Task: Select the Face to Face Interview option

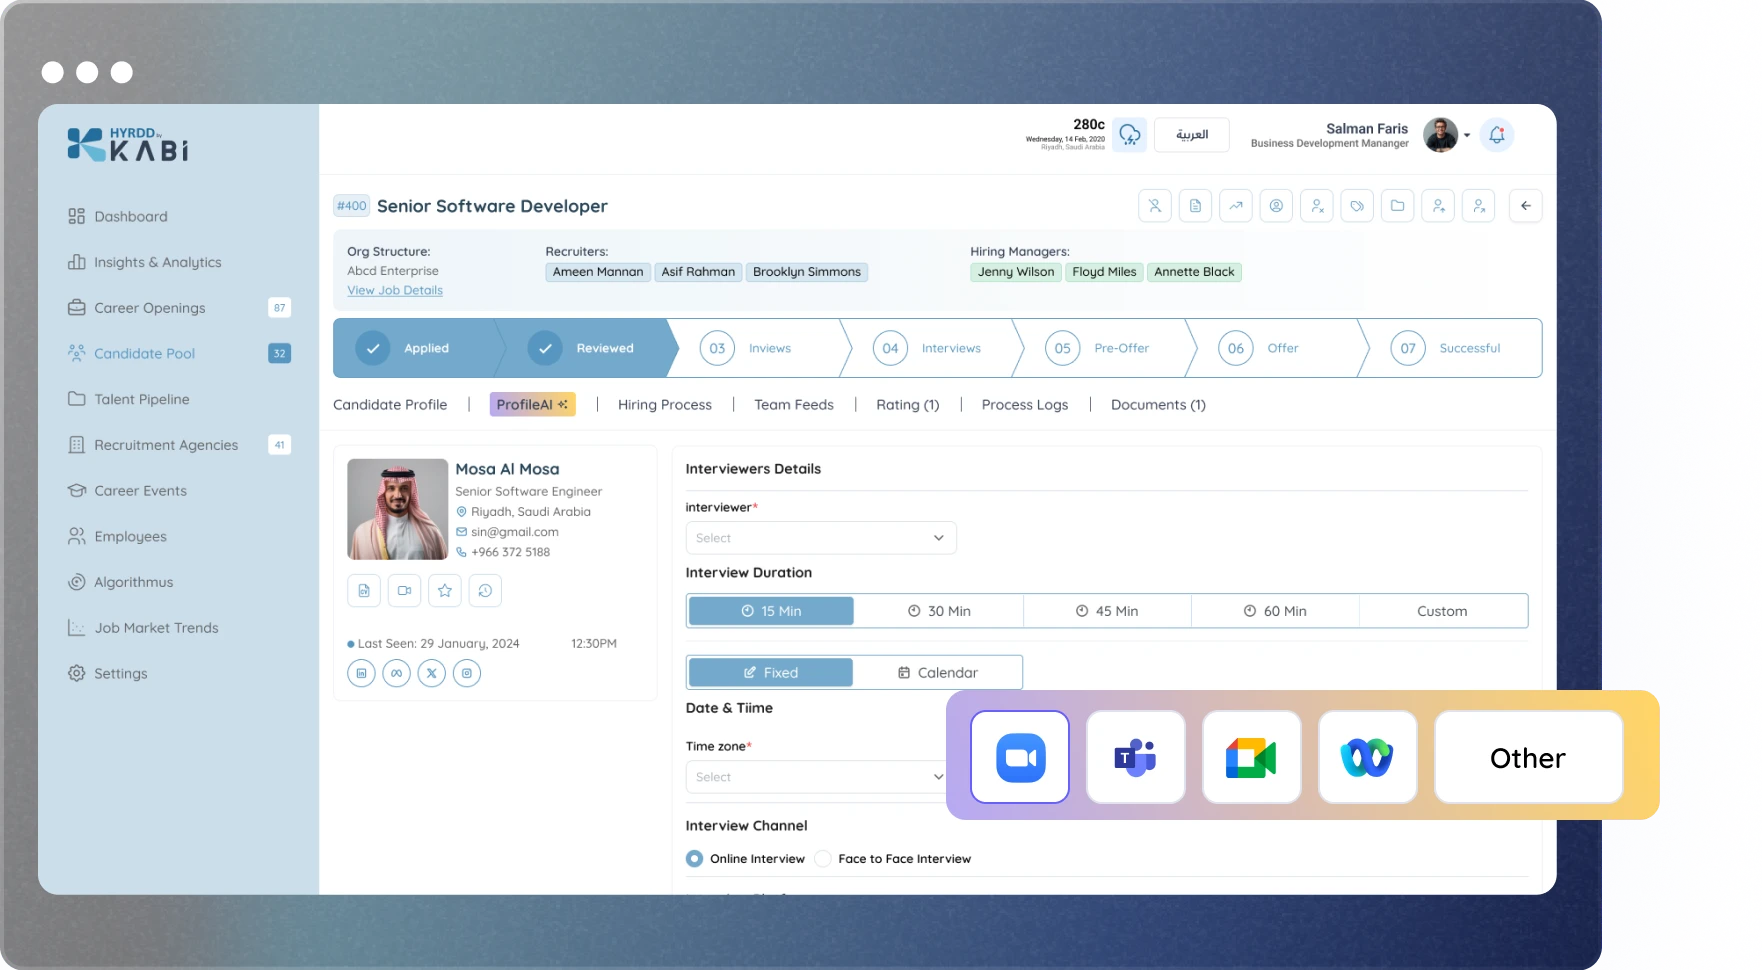Action: (823, 859)
